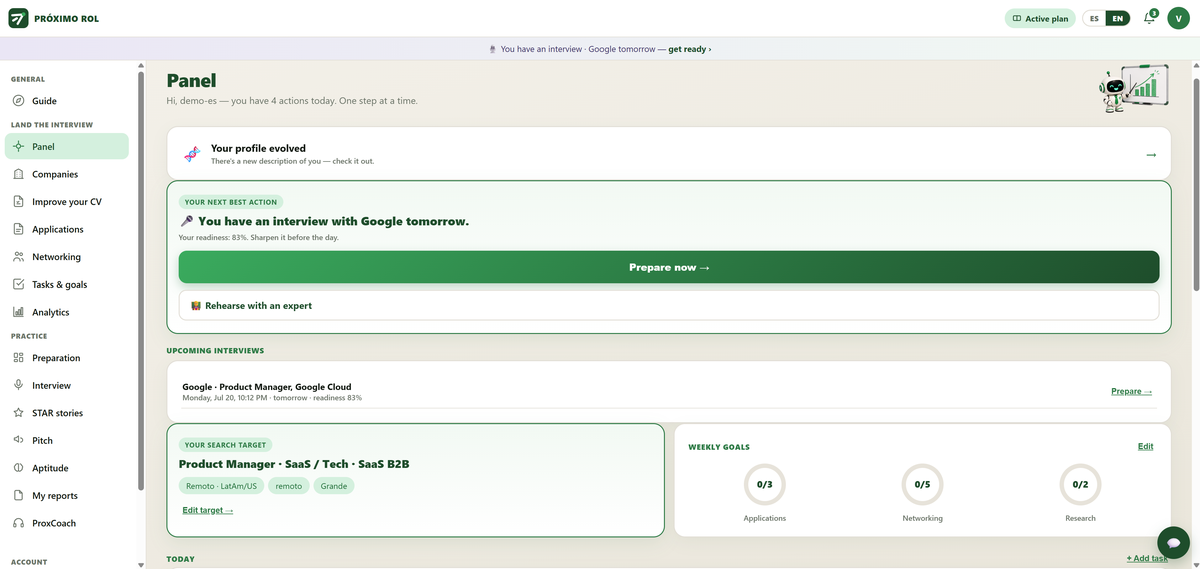This screenshot has width=1200, height=569.
Task: Open Companies in the sidebar
Action: coord(67,174)
